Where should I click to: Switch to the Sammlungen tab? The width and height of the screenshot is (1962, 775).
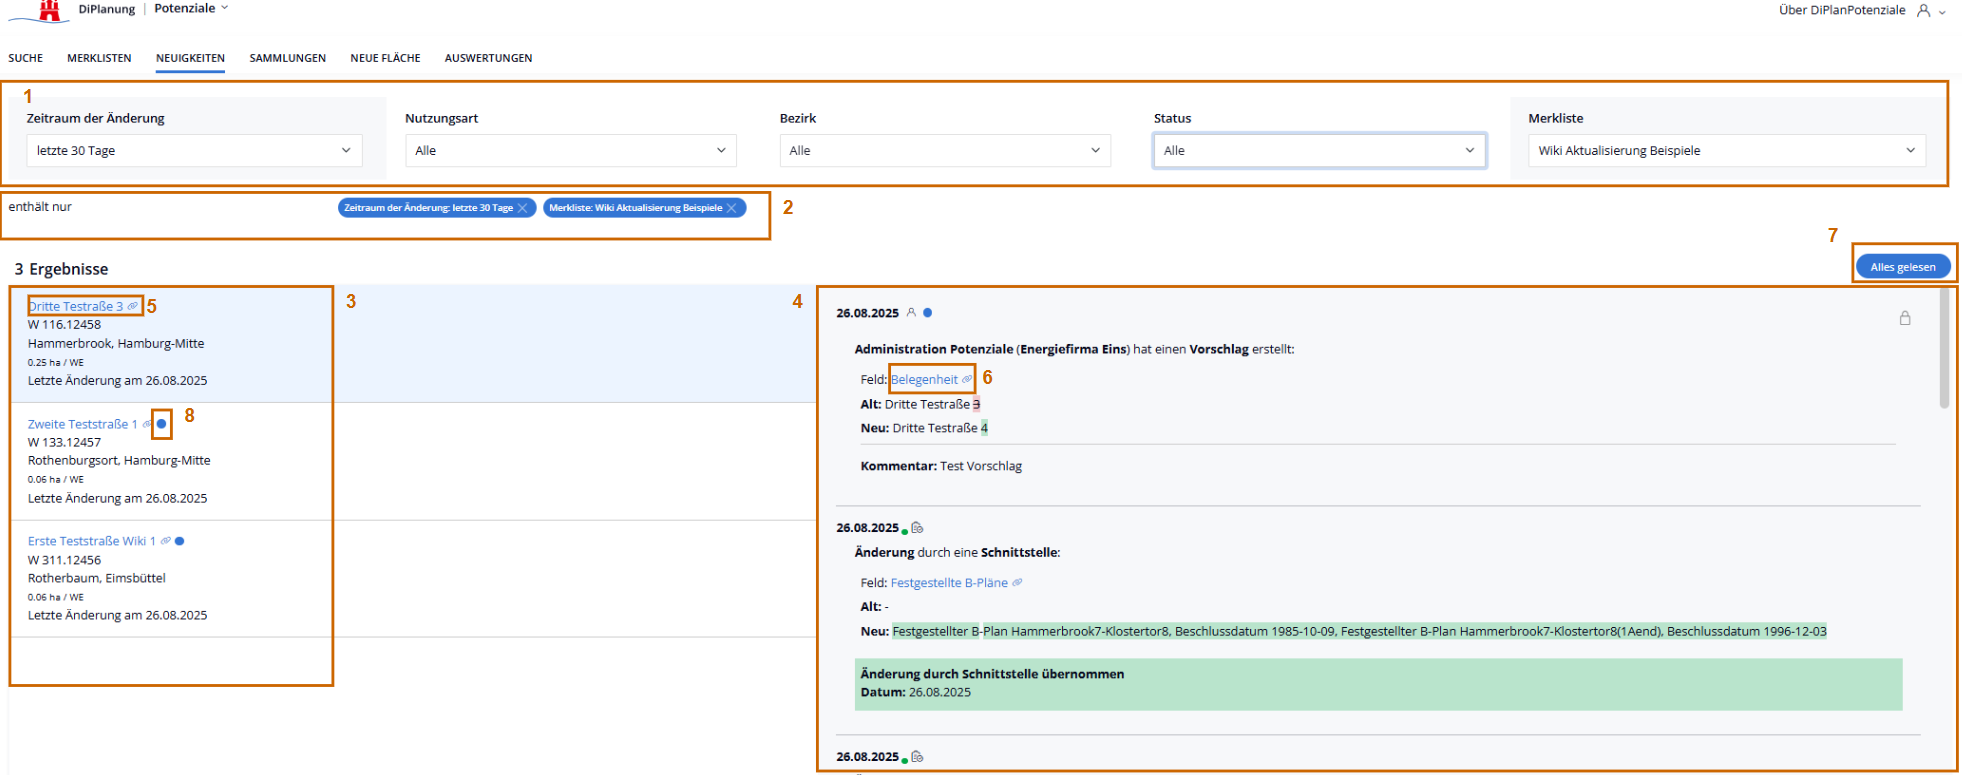[x=287, y=58]
